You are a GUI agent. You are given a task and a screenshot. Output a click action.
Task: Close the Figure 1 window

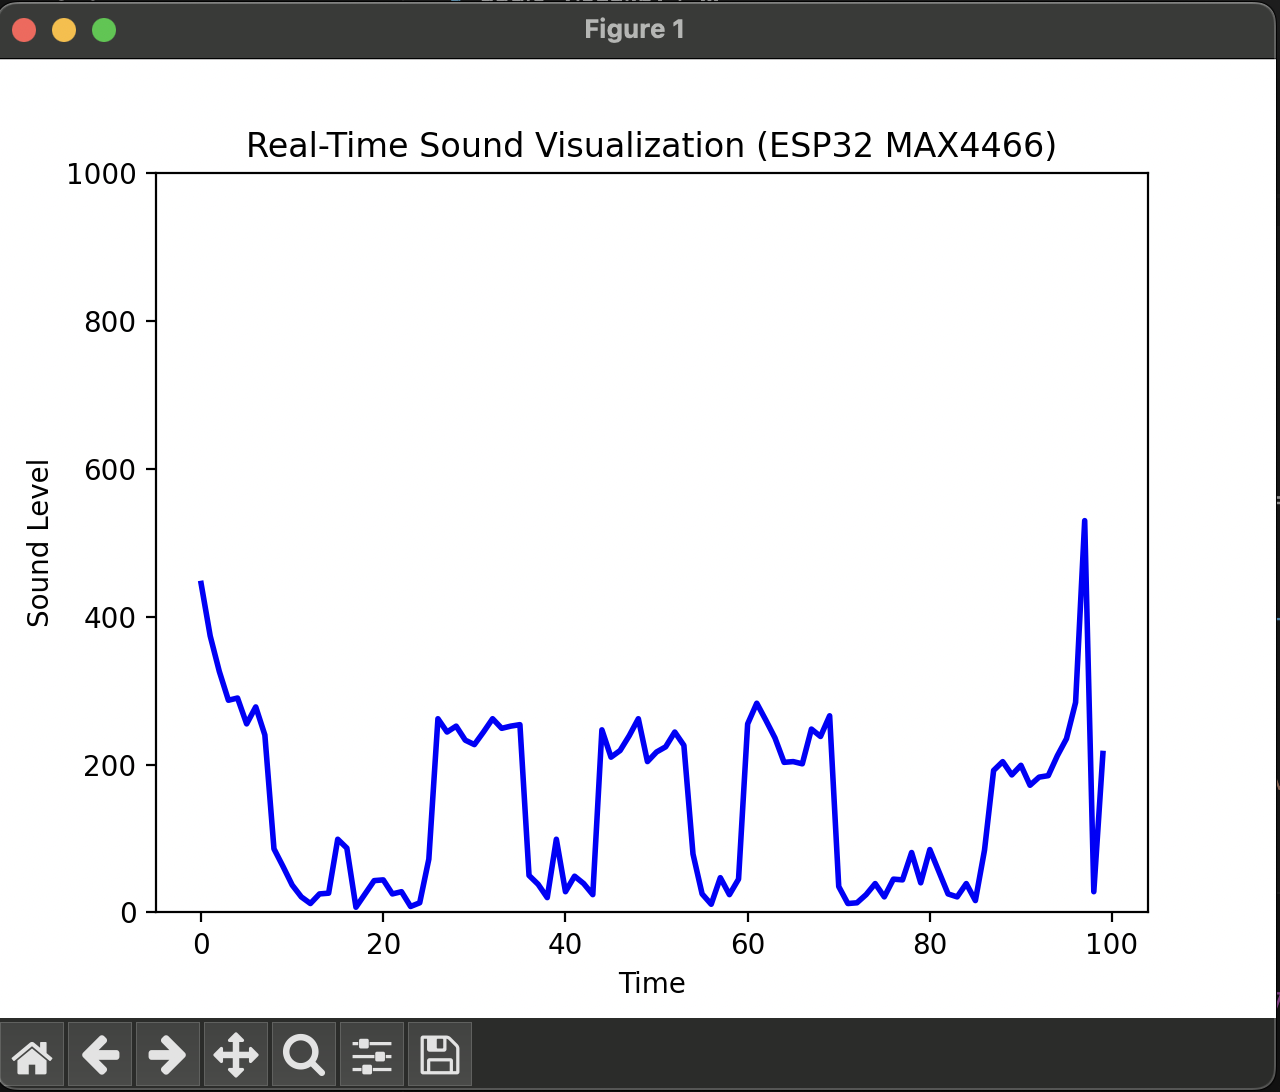24,30
